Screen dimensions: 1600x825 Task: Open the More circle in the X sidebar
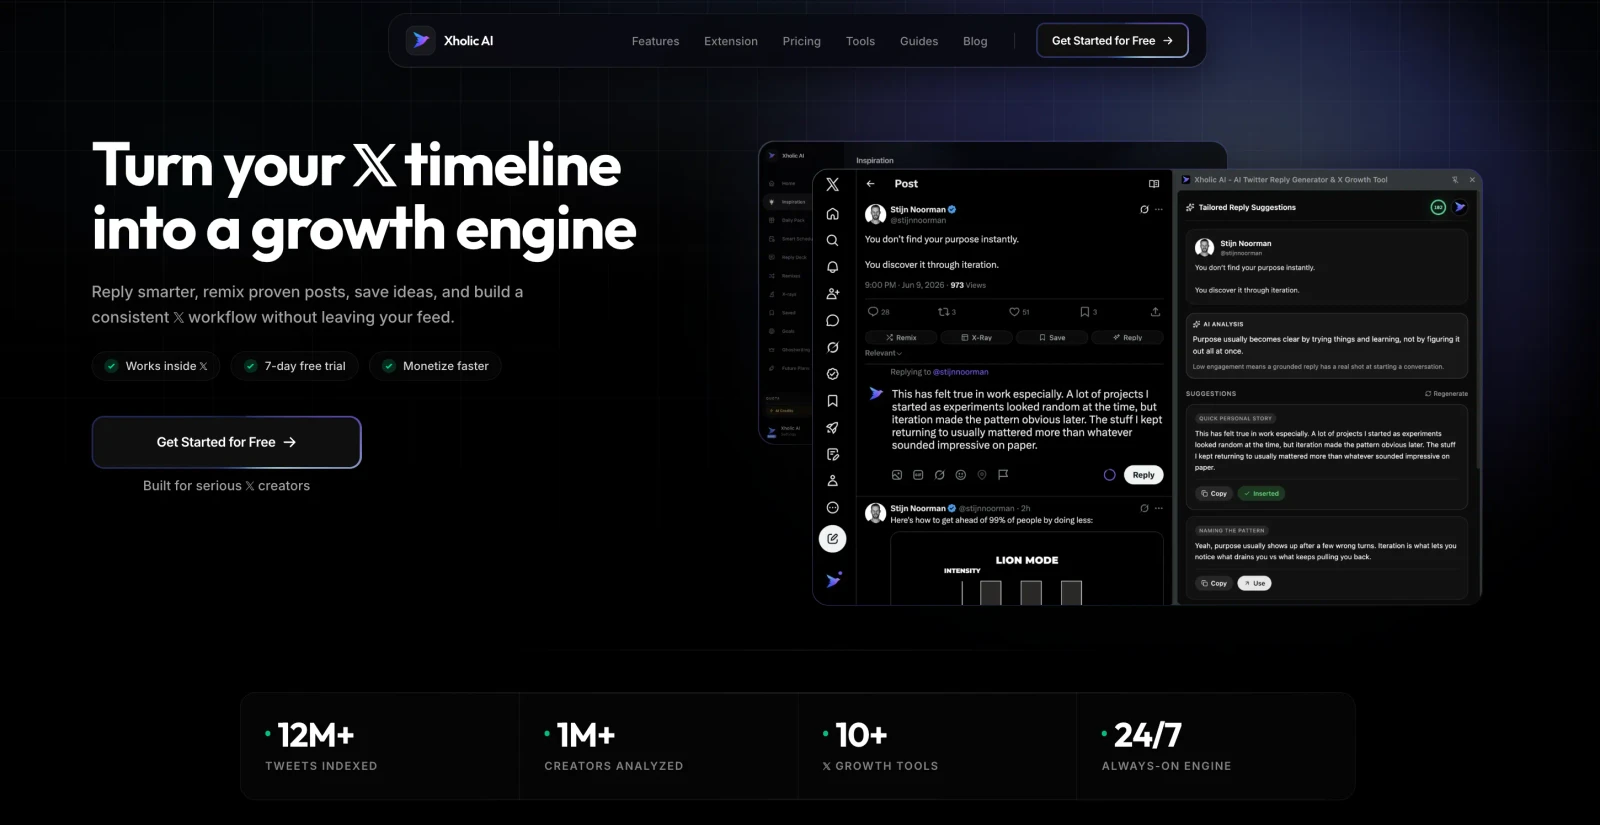coord(832,508)
